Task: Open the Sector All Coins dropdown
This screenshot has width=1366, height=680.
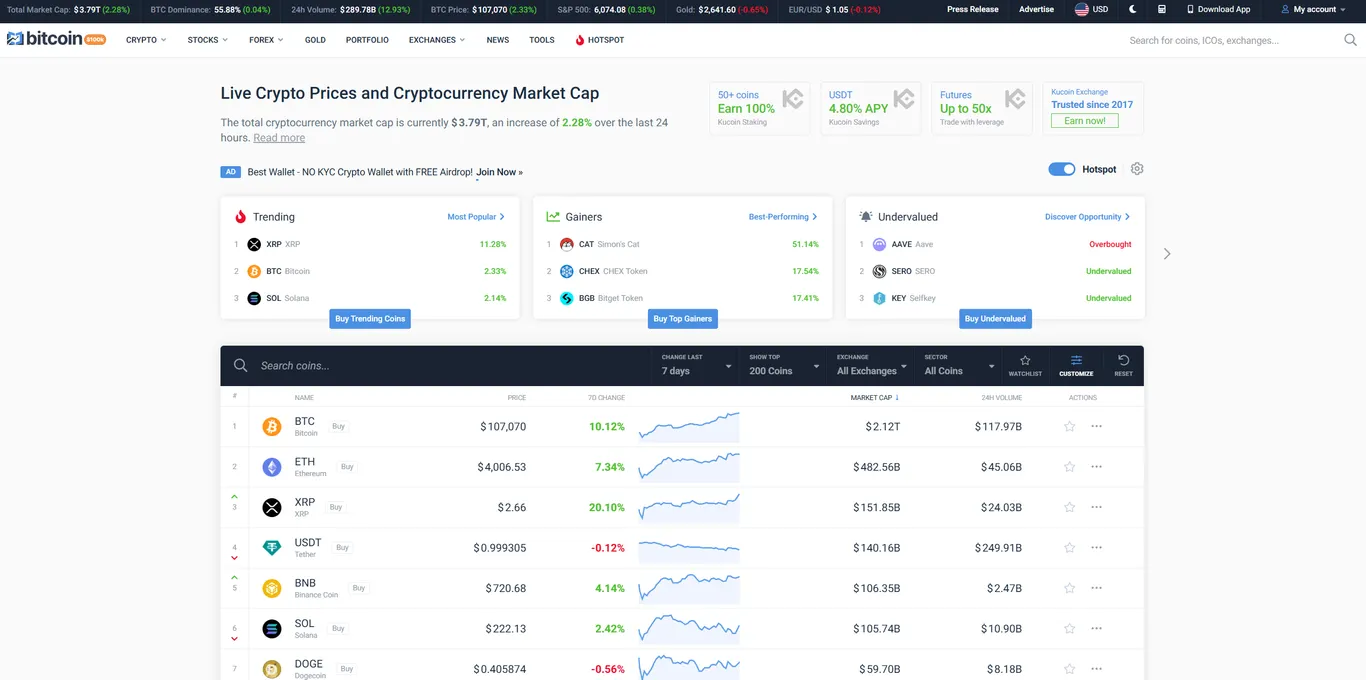Action: tap(960, 365)
